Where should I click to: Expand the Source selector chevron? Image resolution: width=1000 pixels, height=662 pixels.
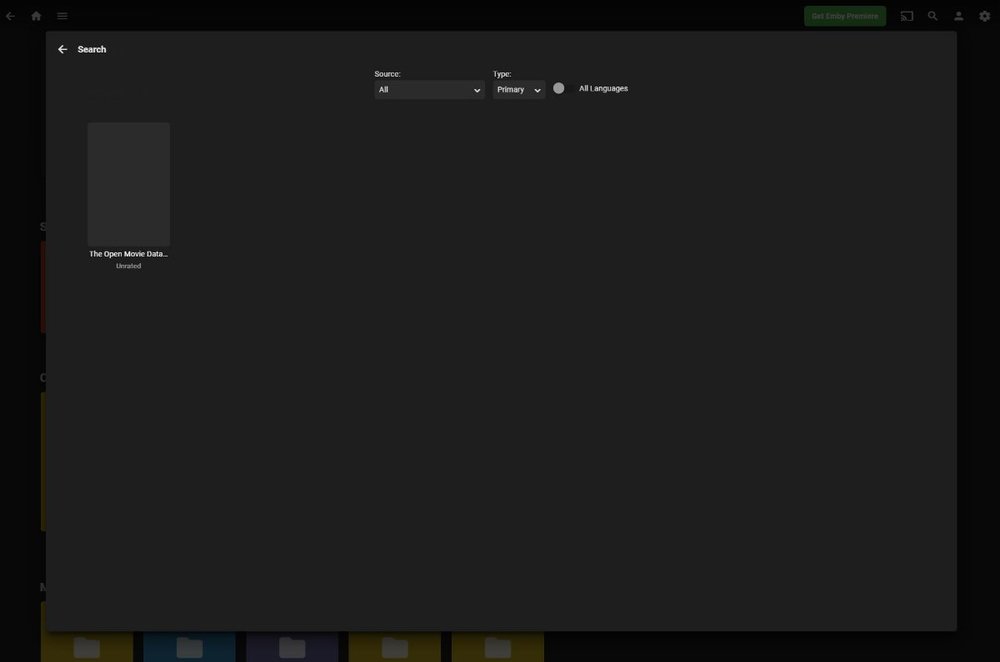coord(477,89)
